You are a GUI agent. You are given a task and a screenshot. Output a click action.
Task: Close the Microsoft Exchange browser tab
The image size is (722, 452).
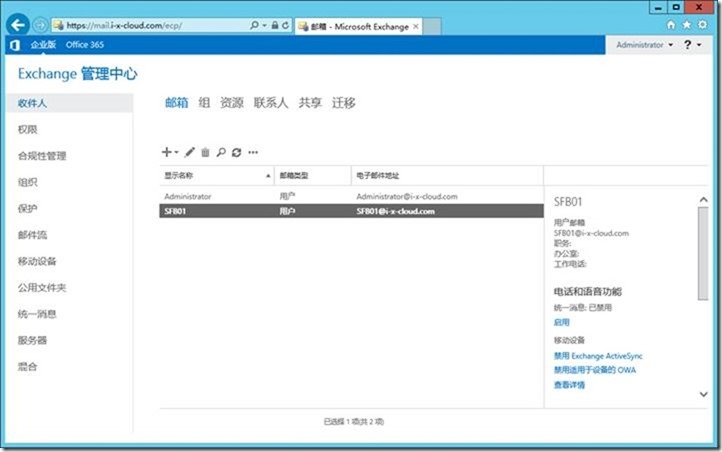click(x=416, y=26)
